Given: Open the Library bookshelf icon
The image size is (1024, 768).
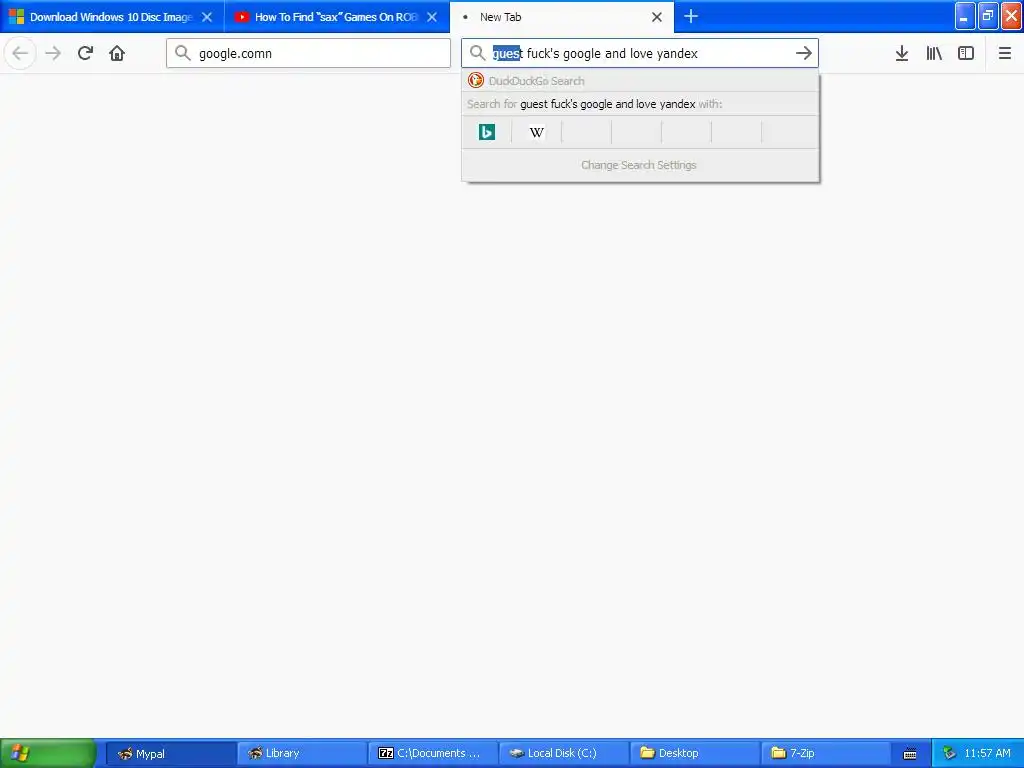Looking at the screenshot, I should 934,53.
